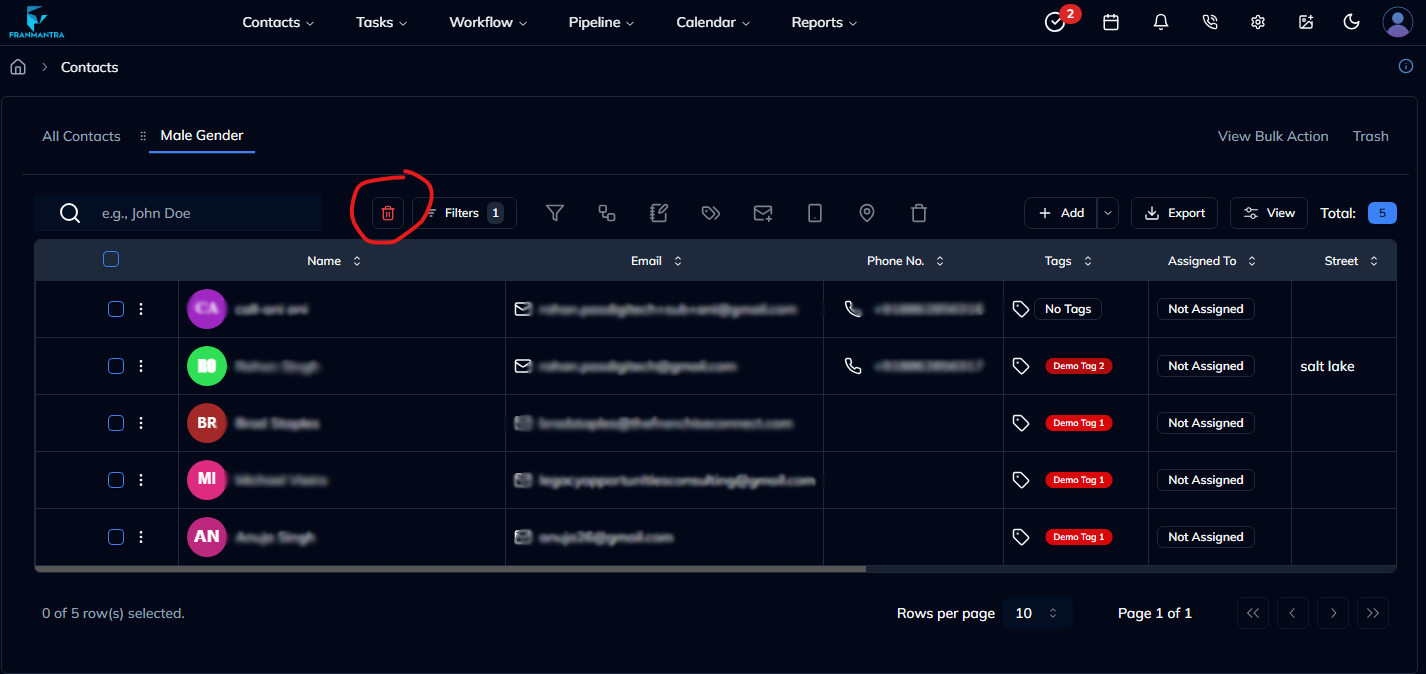Check the checkbox for Brad Staples row
The height and width of the screenshot is (674, 1426).
click(x=115, y=422)
